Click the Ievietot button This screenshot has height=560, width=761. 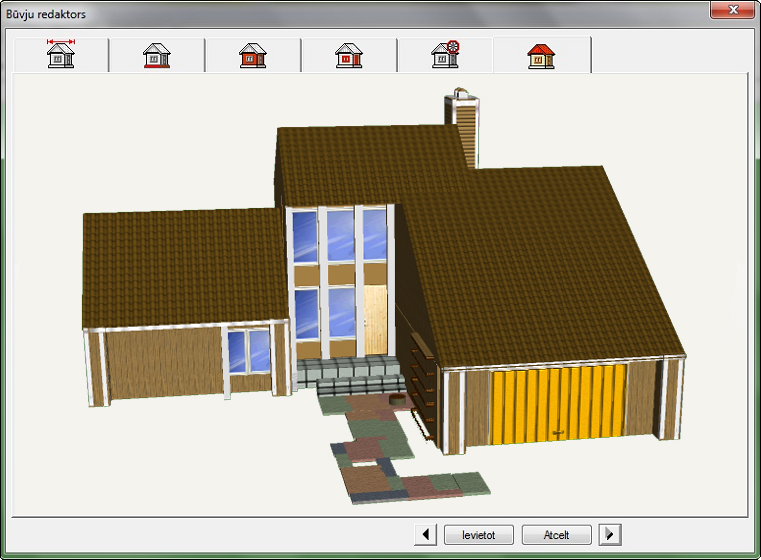[x=479, y=535]
